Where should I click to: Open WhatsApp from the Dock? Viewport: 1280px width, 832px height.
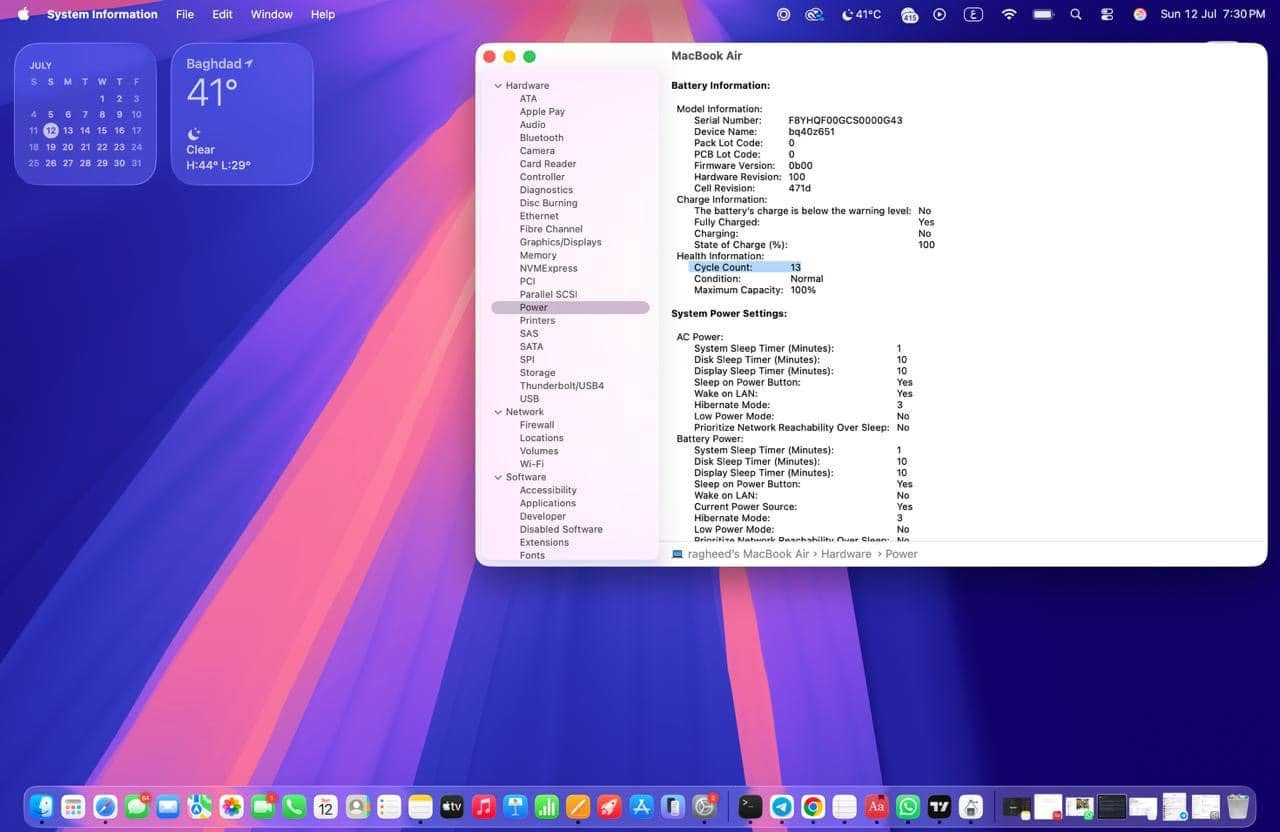click(x=908, y=806)
